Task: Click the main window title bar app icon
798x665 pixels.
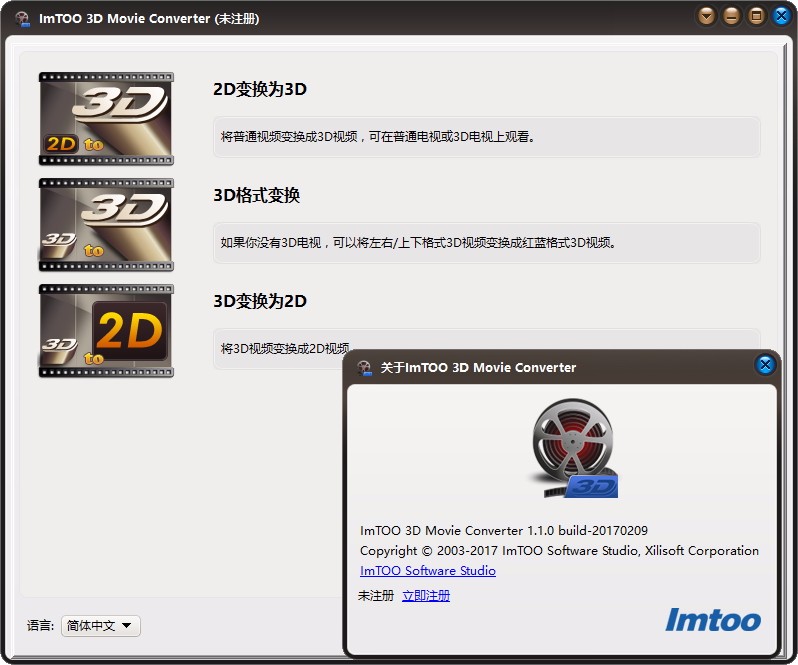Action: tap(22, 18)
